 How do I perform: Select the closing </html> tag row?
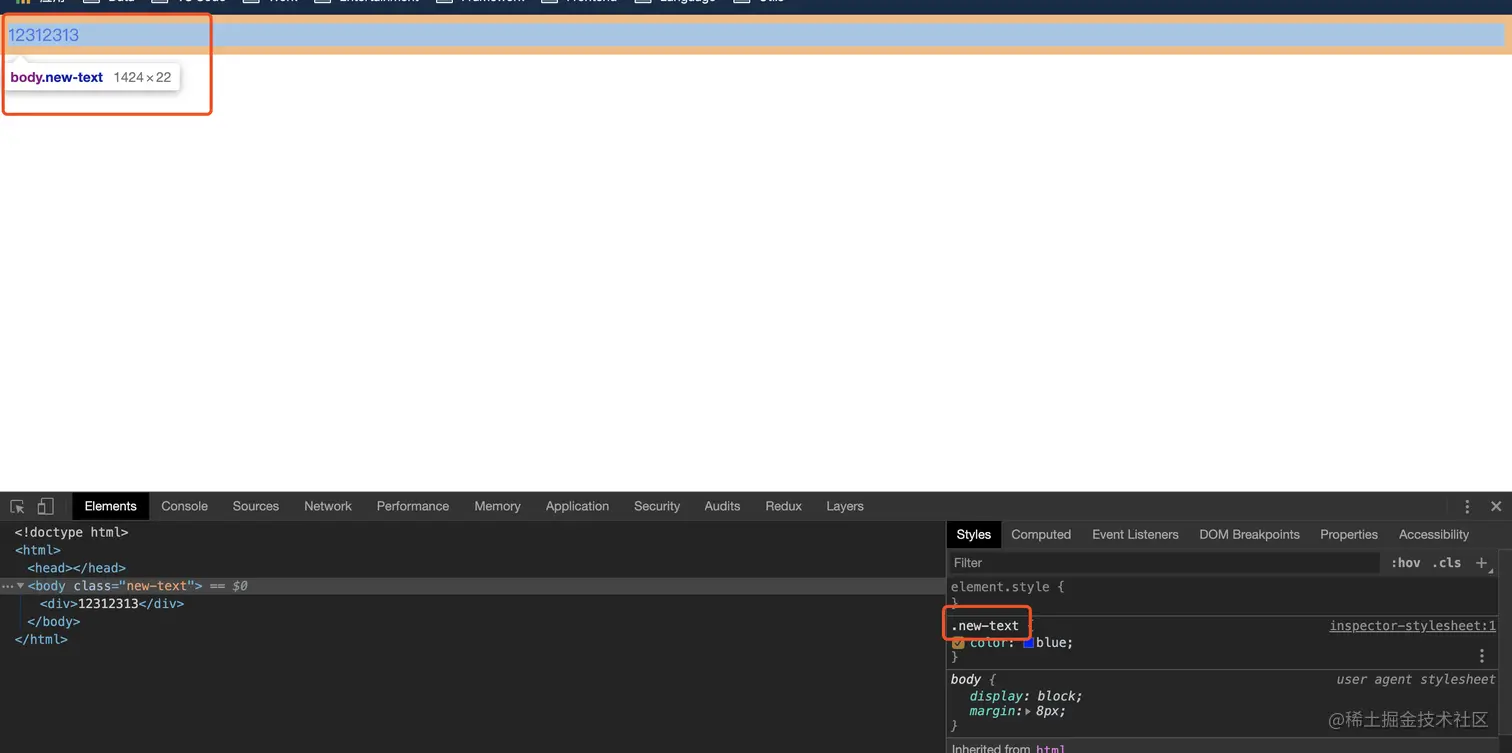tap(41, 640)
